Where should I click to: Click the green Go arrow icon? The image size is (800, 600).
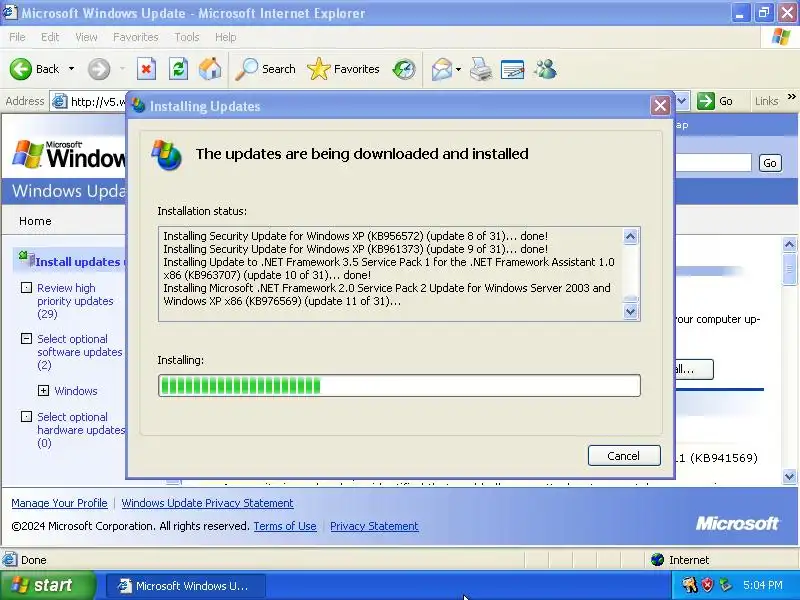point(706,101)
